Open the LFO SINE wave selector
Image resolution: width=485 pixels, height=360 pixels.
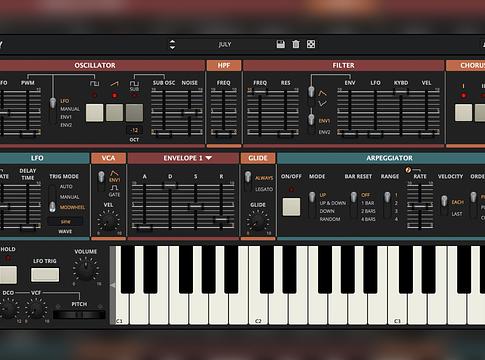pos(65,222)
